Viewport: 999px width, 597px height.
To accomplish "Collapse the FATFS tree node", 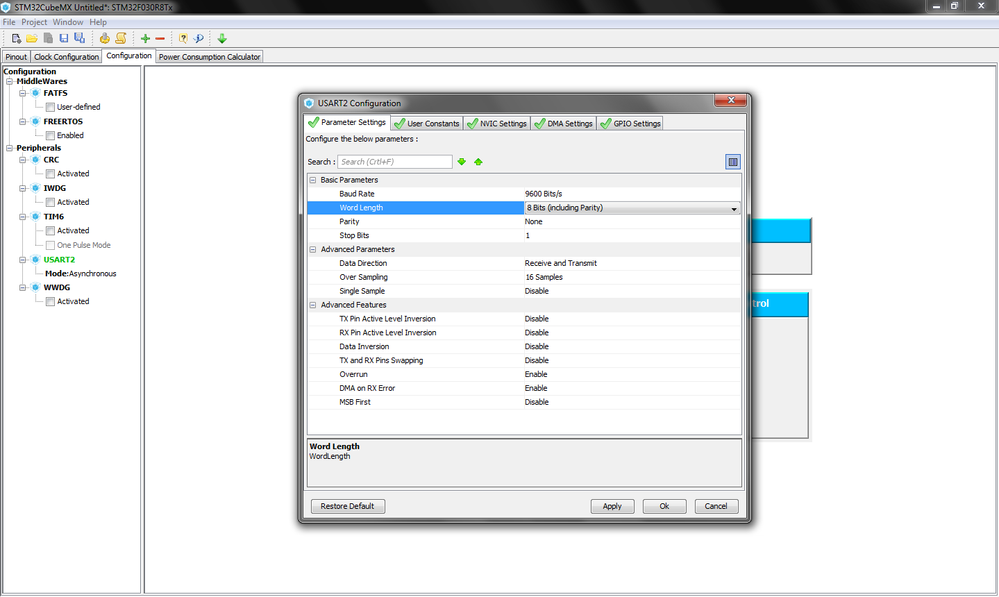I will pyautogui.click(x=22, y=93).
